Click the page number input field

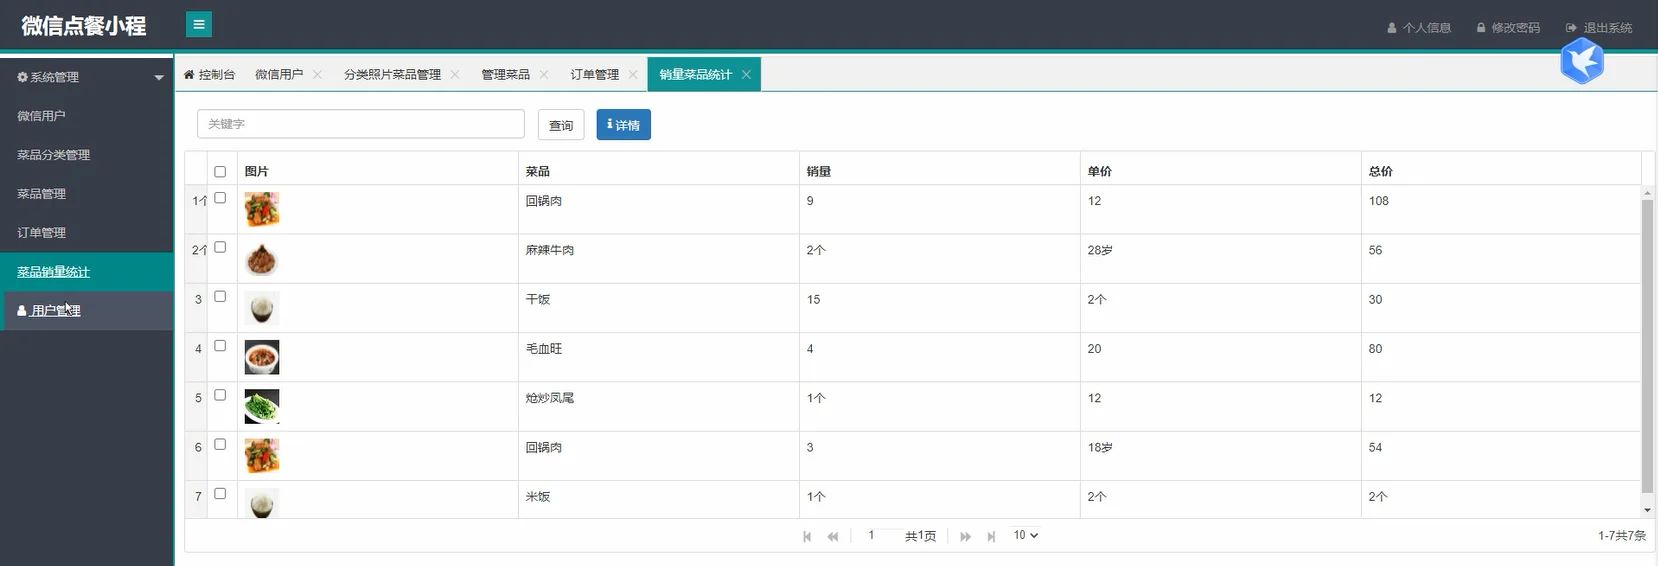[x=877, y=535]
